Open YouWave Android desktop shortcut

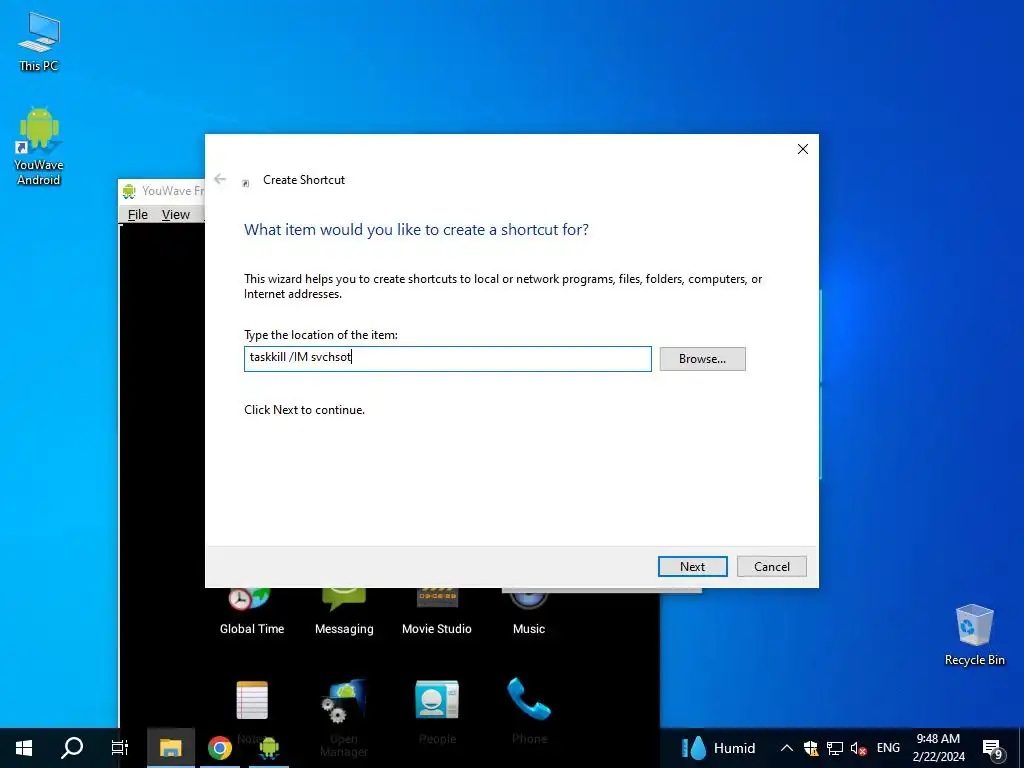[x=39, y=146]
